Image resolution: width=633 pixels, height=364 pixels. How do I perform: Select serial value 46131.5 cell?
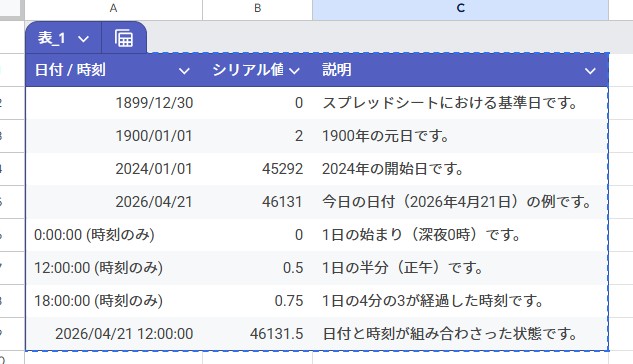coord(258,334)
